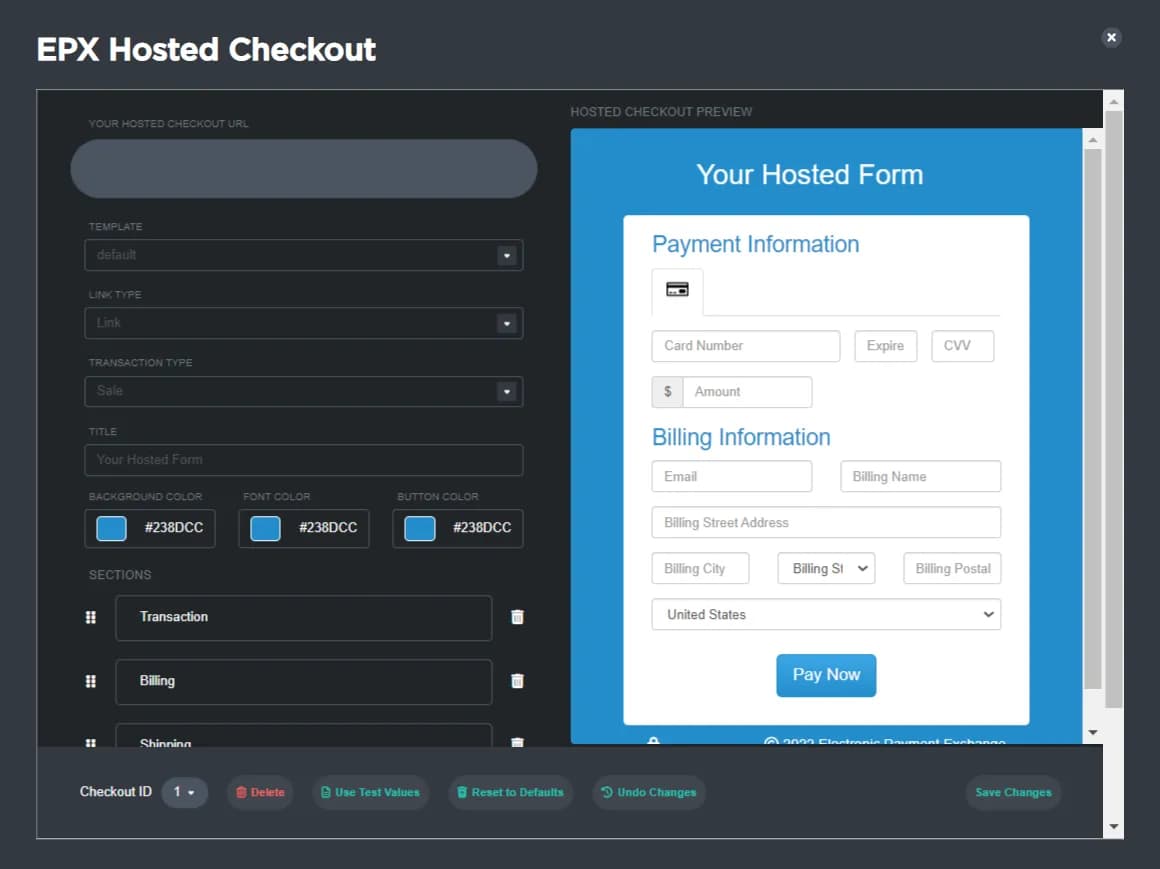The height and width of the screenshot is (869, 1160).
Task: Click the Amount field
Action: 747,392
